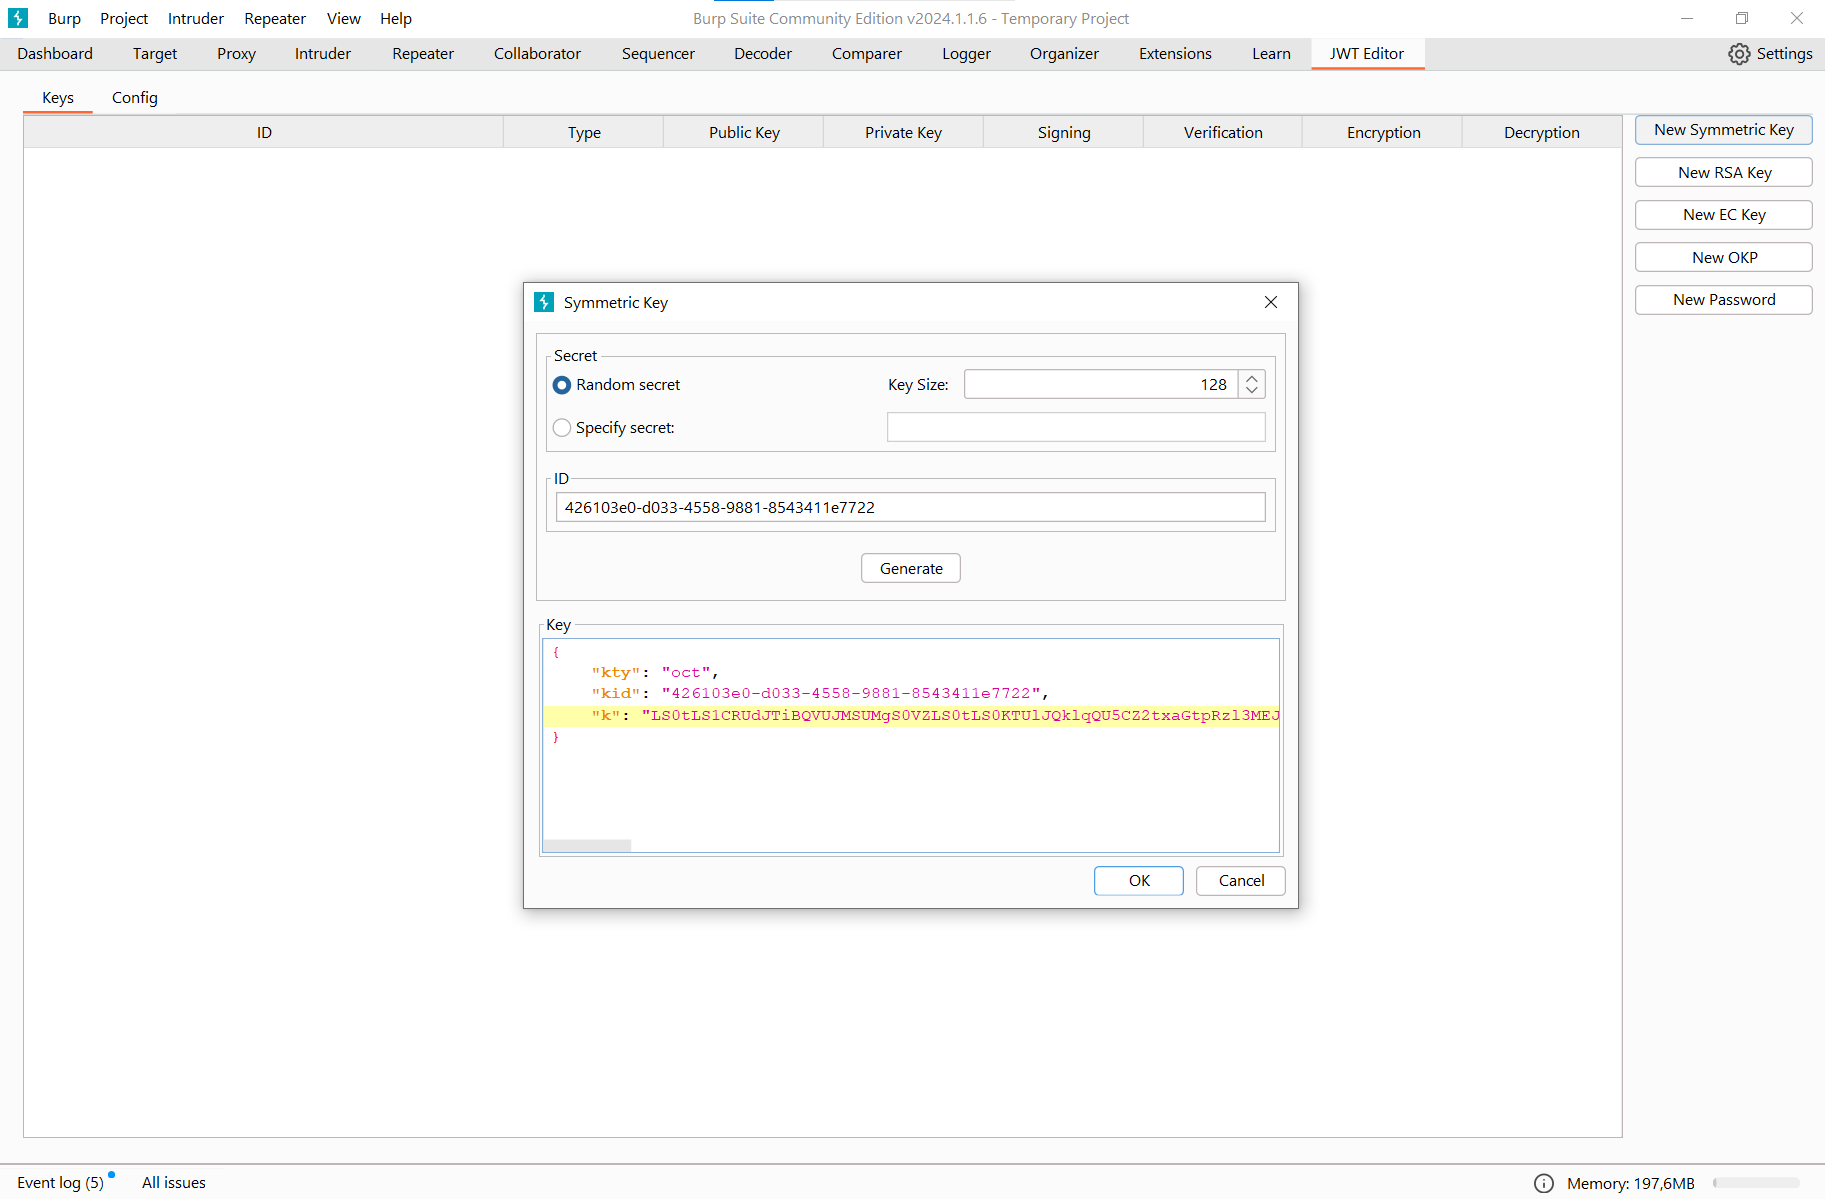Switch to the Proxy tab
1825x1200 pixels.
tap(236, 54)
